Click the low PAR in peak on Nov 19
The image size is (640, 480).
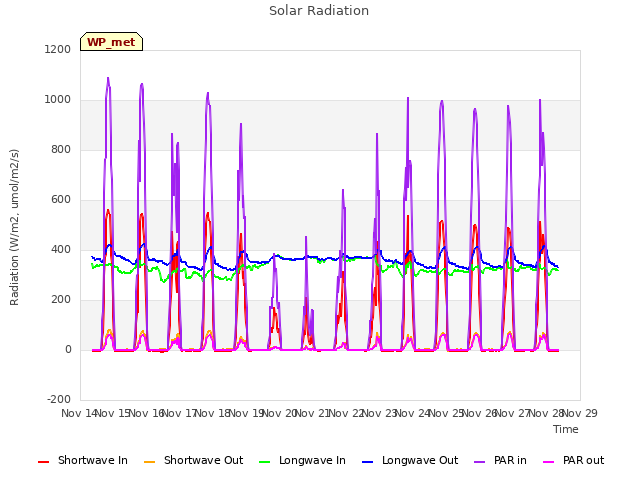pos(274,254)
